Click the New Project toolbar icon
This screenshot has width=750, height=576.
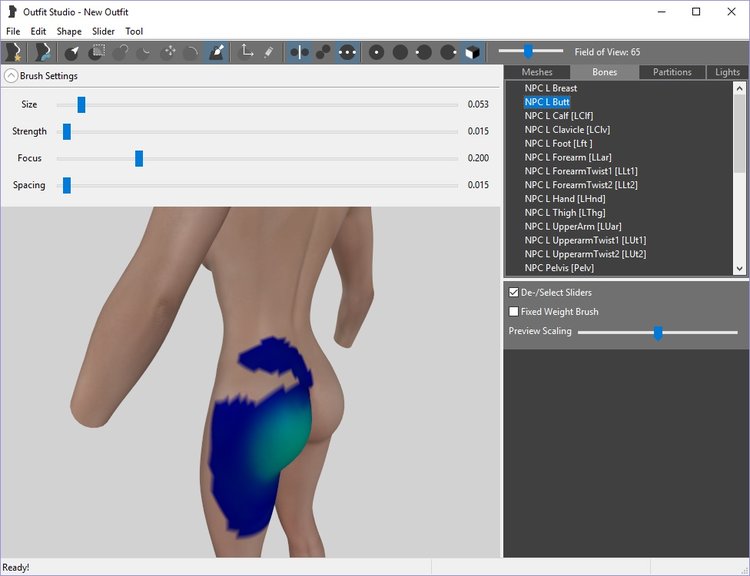pyautogui.click(x=13, y=52)
